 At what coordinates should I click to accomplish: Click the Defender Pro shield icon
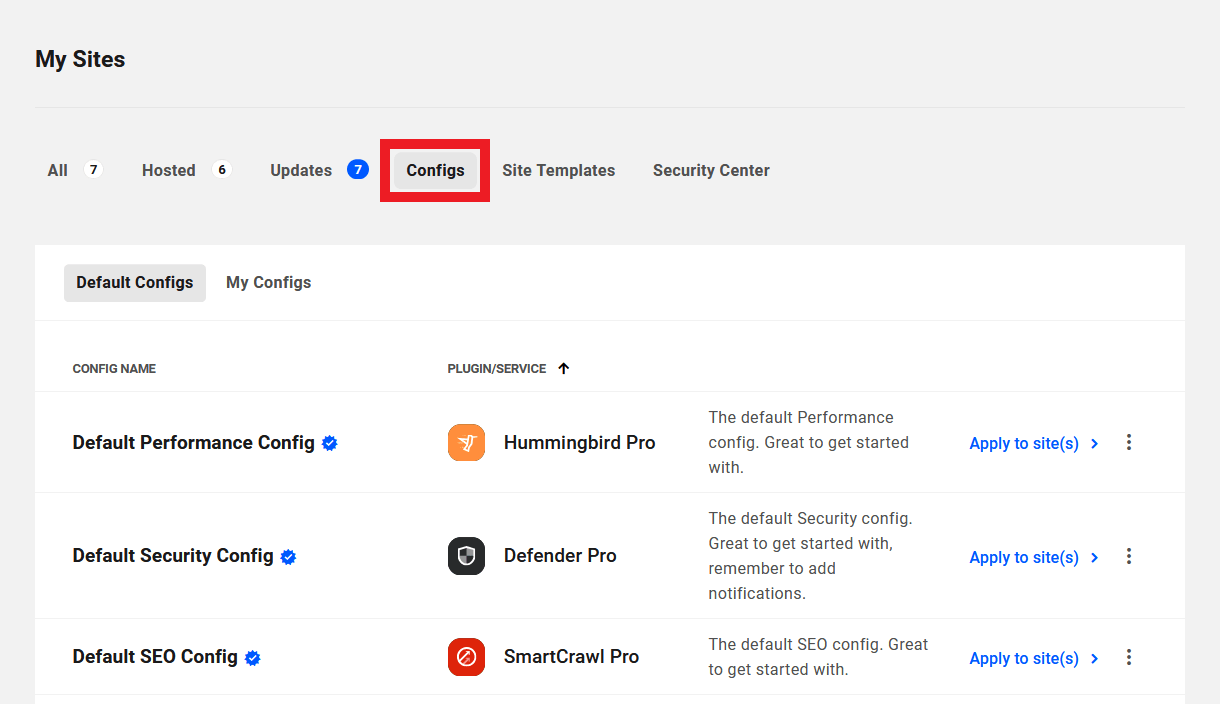[x=466, y=556]
